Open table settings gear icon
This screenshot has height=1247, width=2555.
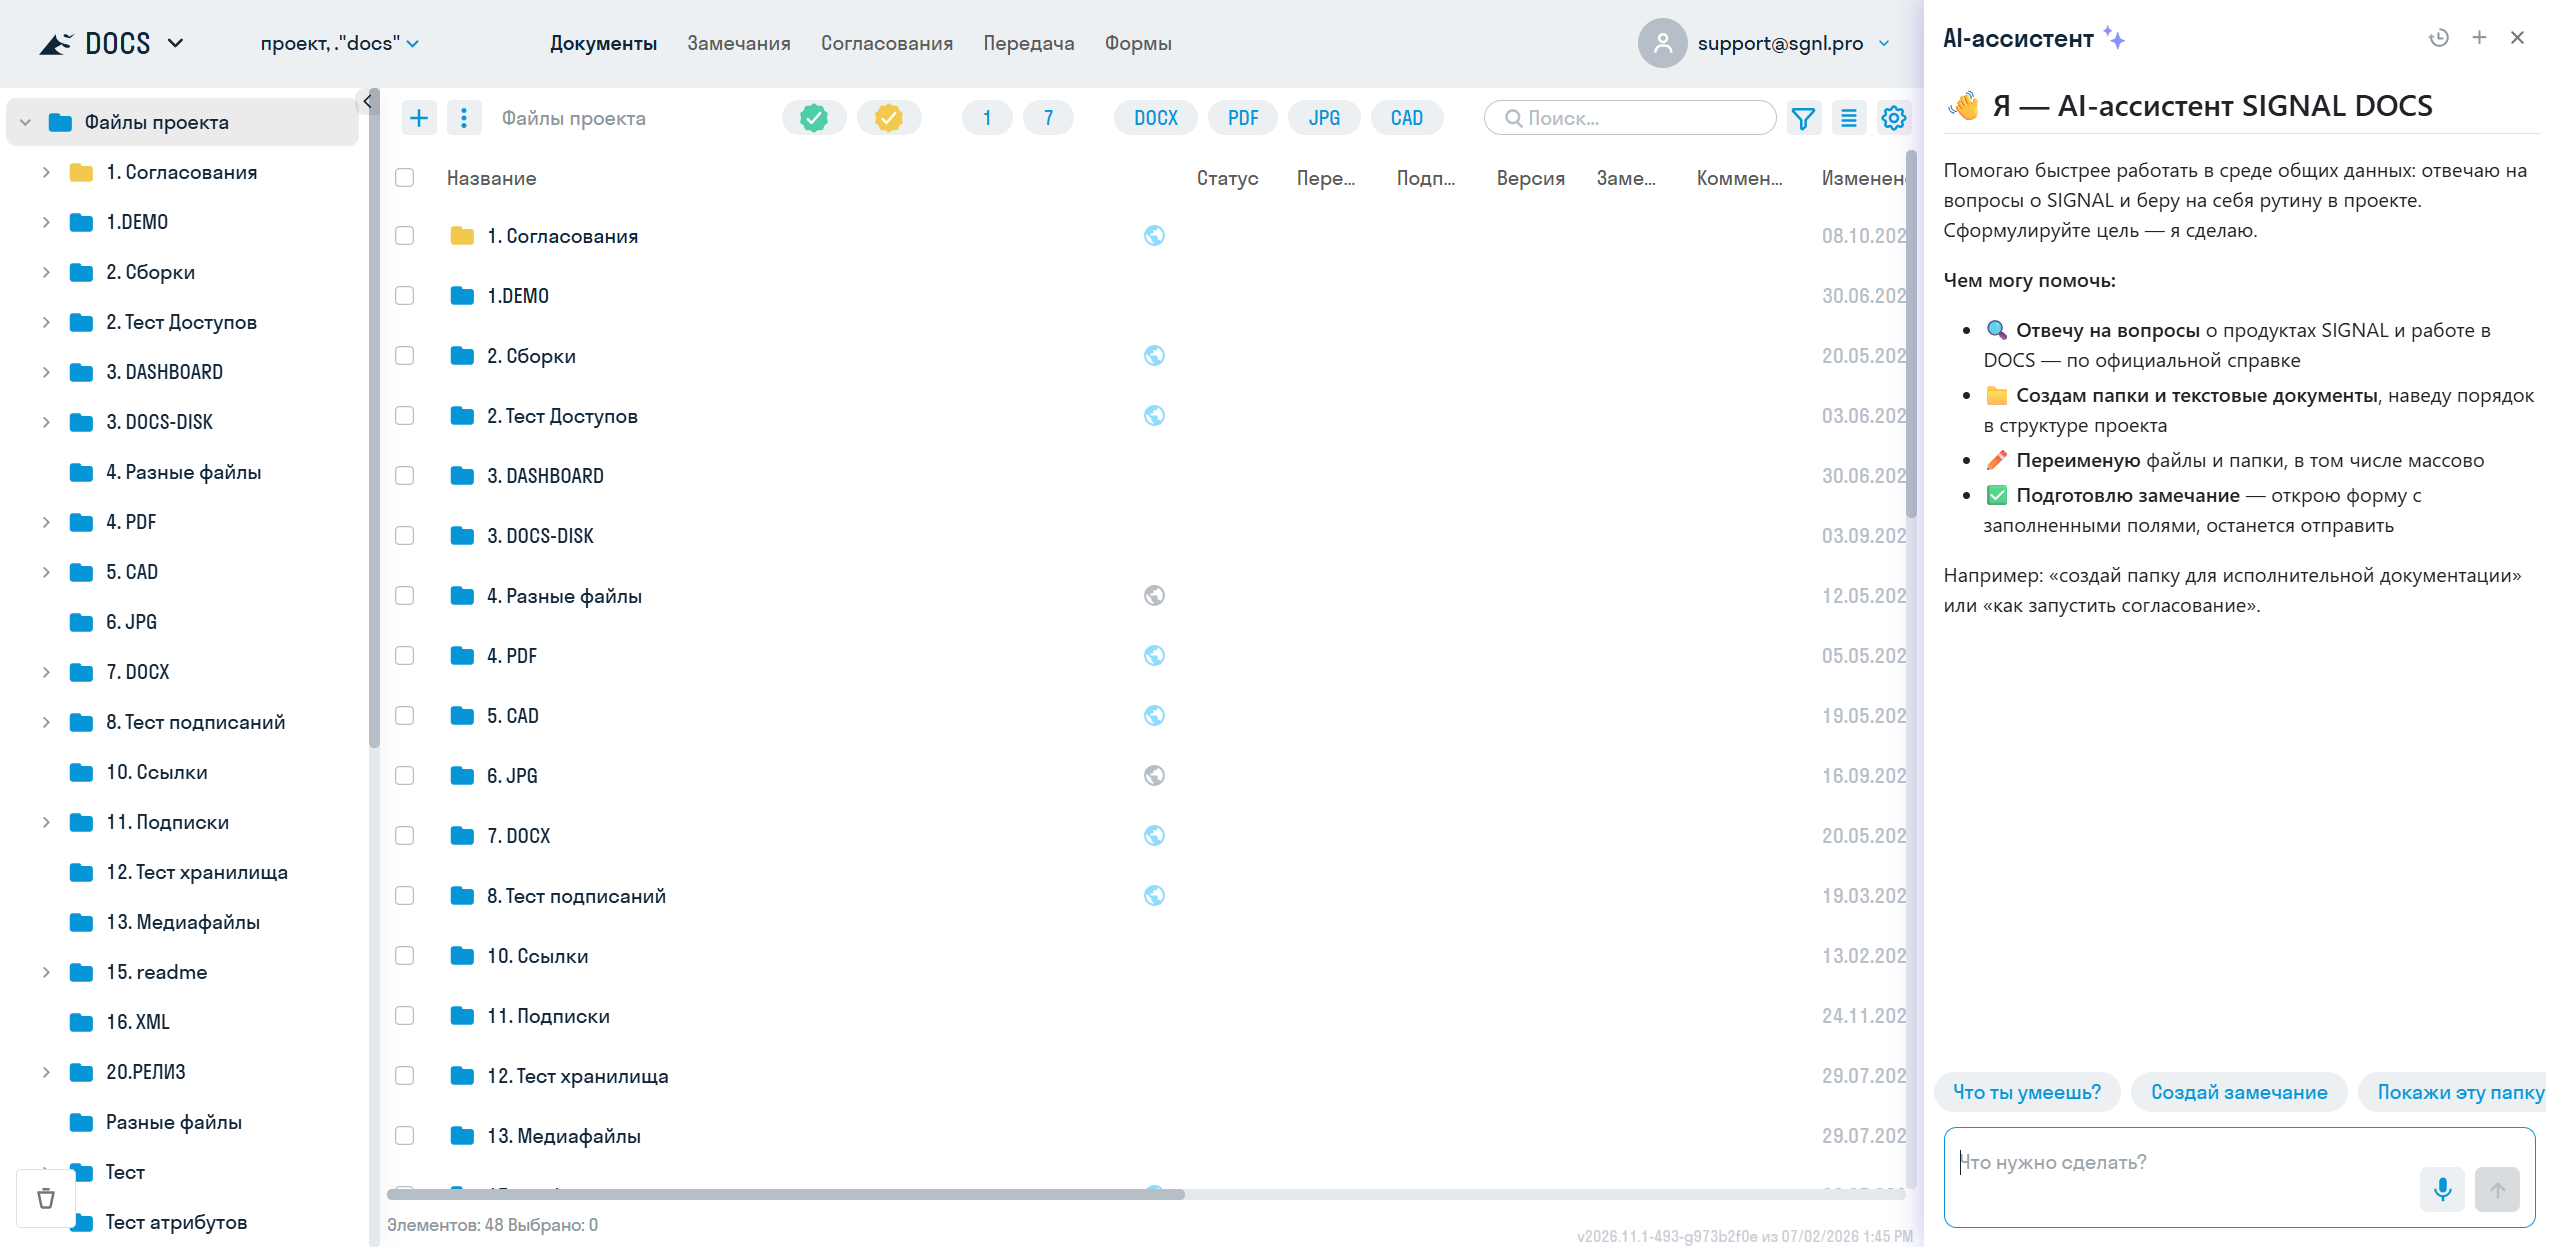coord(1894,118)
